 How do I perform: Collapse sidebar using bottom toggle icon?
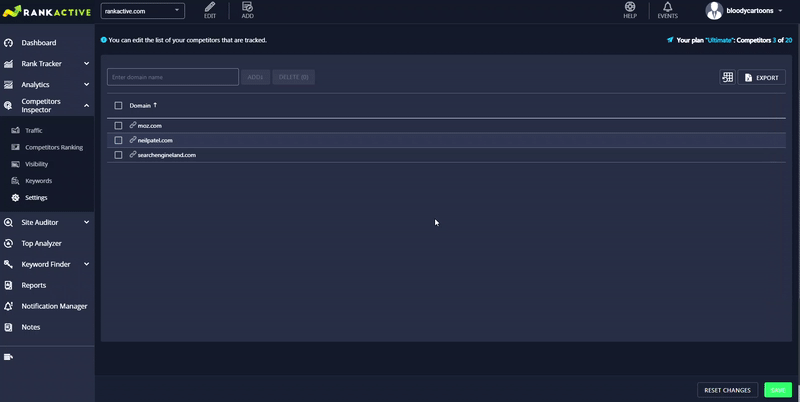[8, 357]
